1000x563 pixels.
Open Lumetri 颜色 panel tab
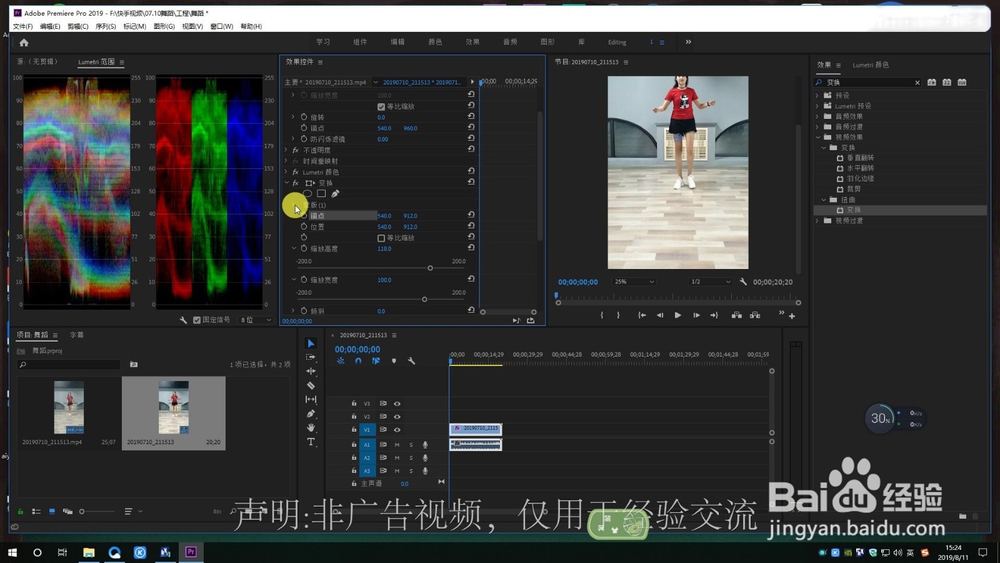[x=871, y=65]
